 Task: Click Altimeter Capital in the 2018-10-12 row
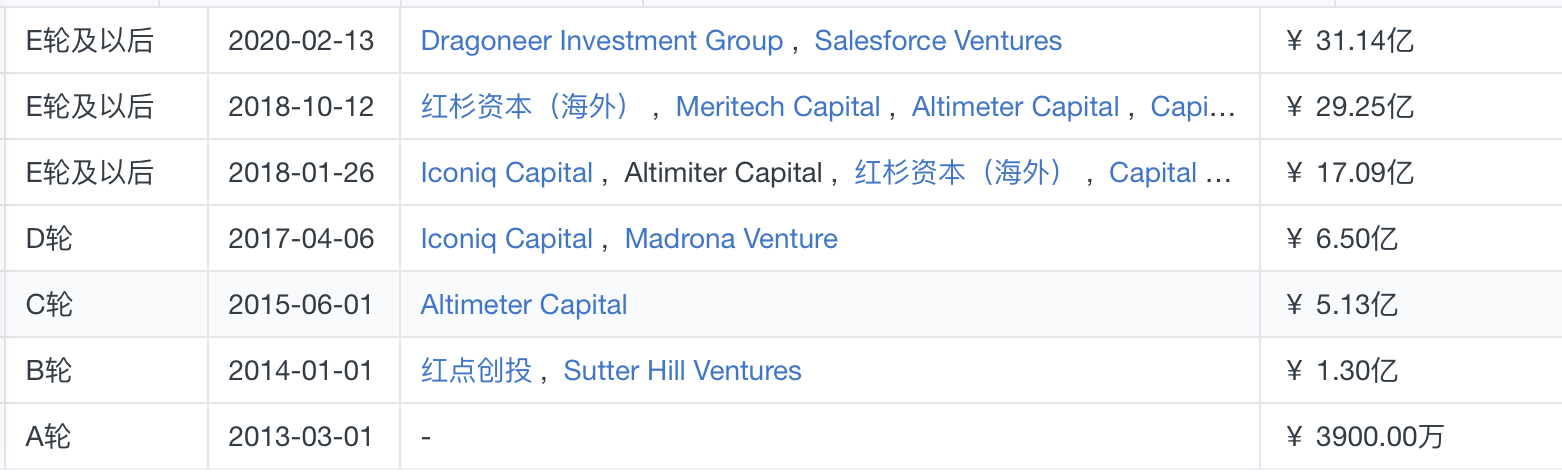pyautogui.click(x=1015, y=107)
